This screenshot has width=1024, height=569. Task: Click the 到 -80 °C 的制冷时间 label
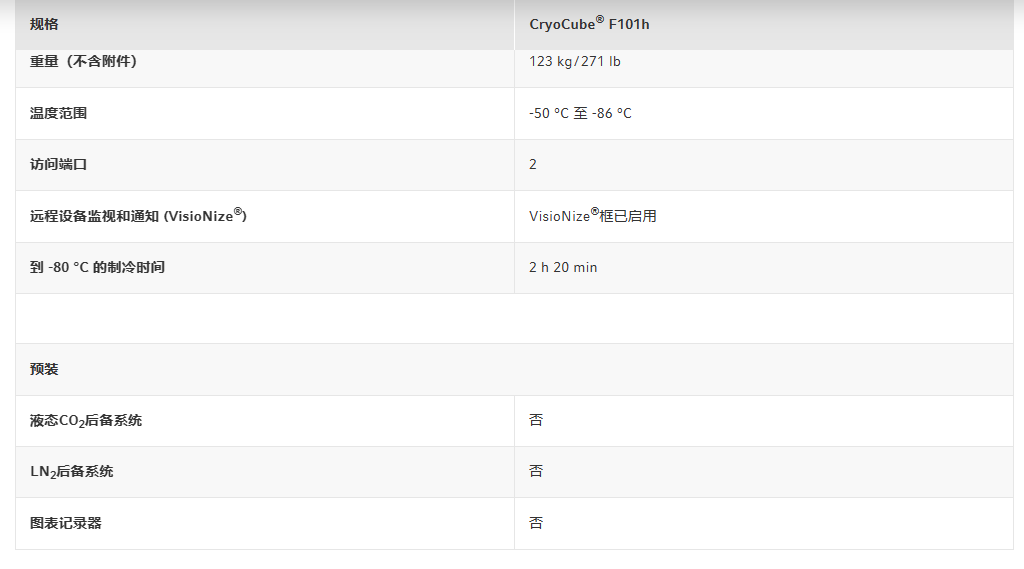(97, 267)
